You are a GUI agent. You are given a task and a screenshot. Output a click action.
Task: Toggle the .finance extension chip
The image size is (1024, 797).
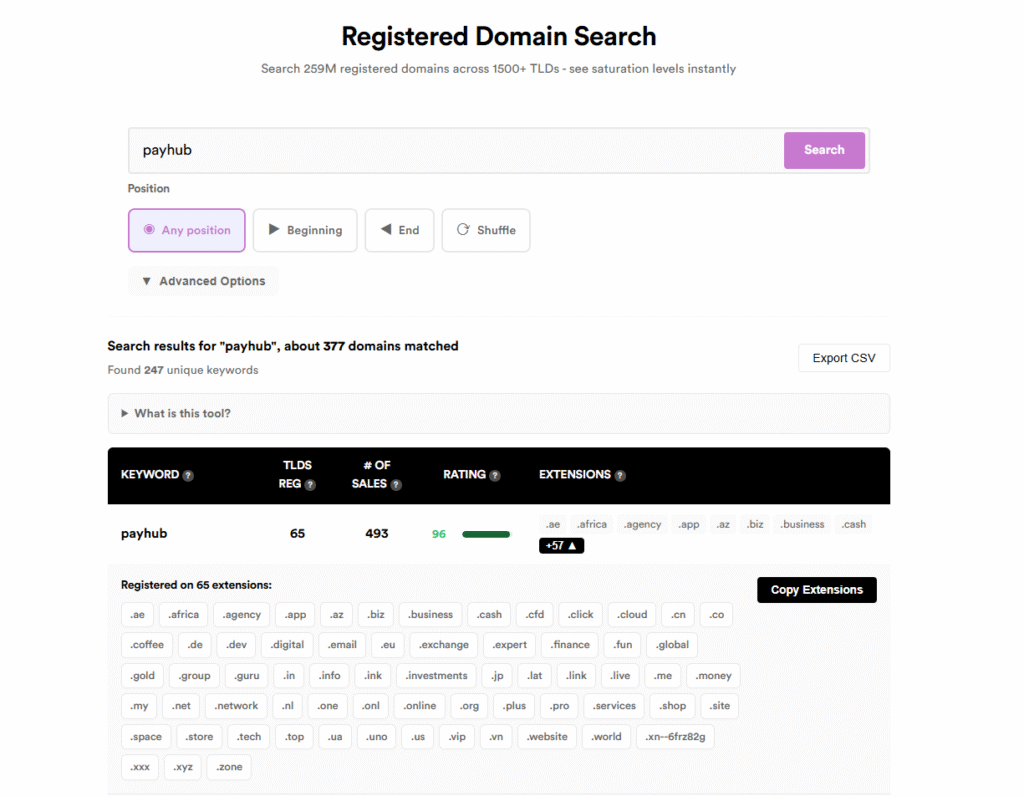click(569, 645)
